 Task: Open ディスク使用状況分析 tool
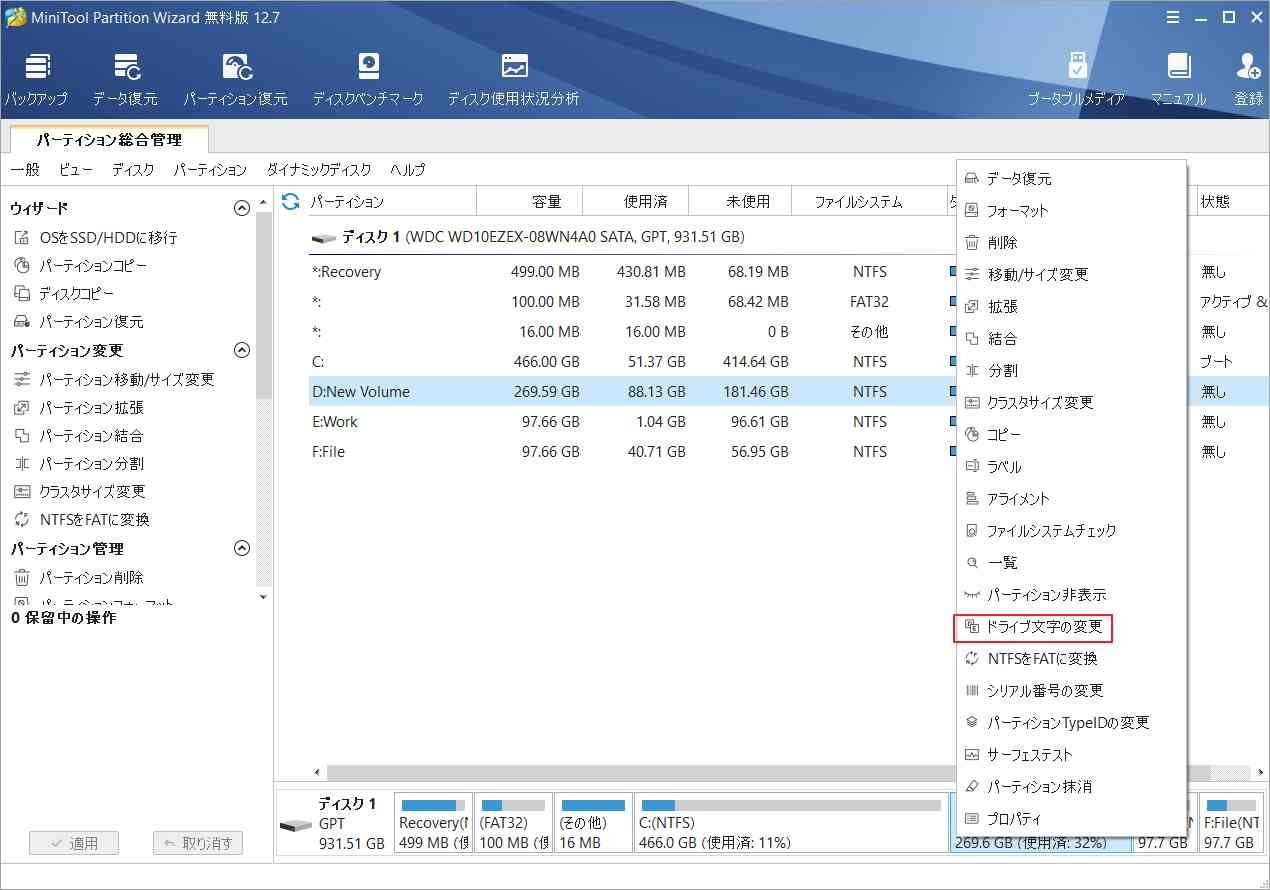coord(513,79)
